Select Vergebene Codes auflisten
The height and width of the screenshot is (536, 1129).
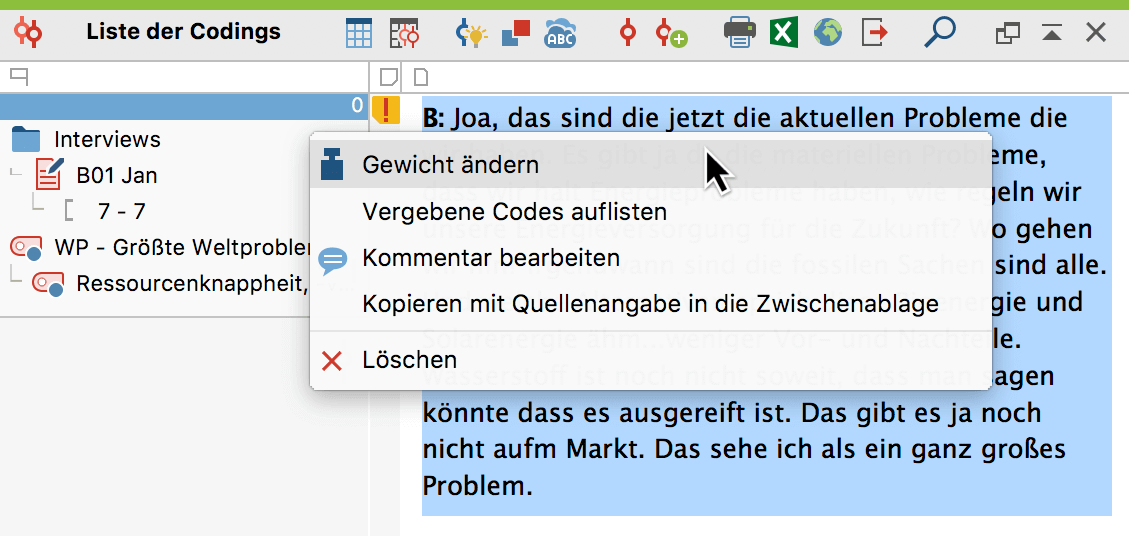pyautogui.click(x=651, y=212)
